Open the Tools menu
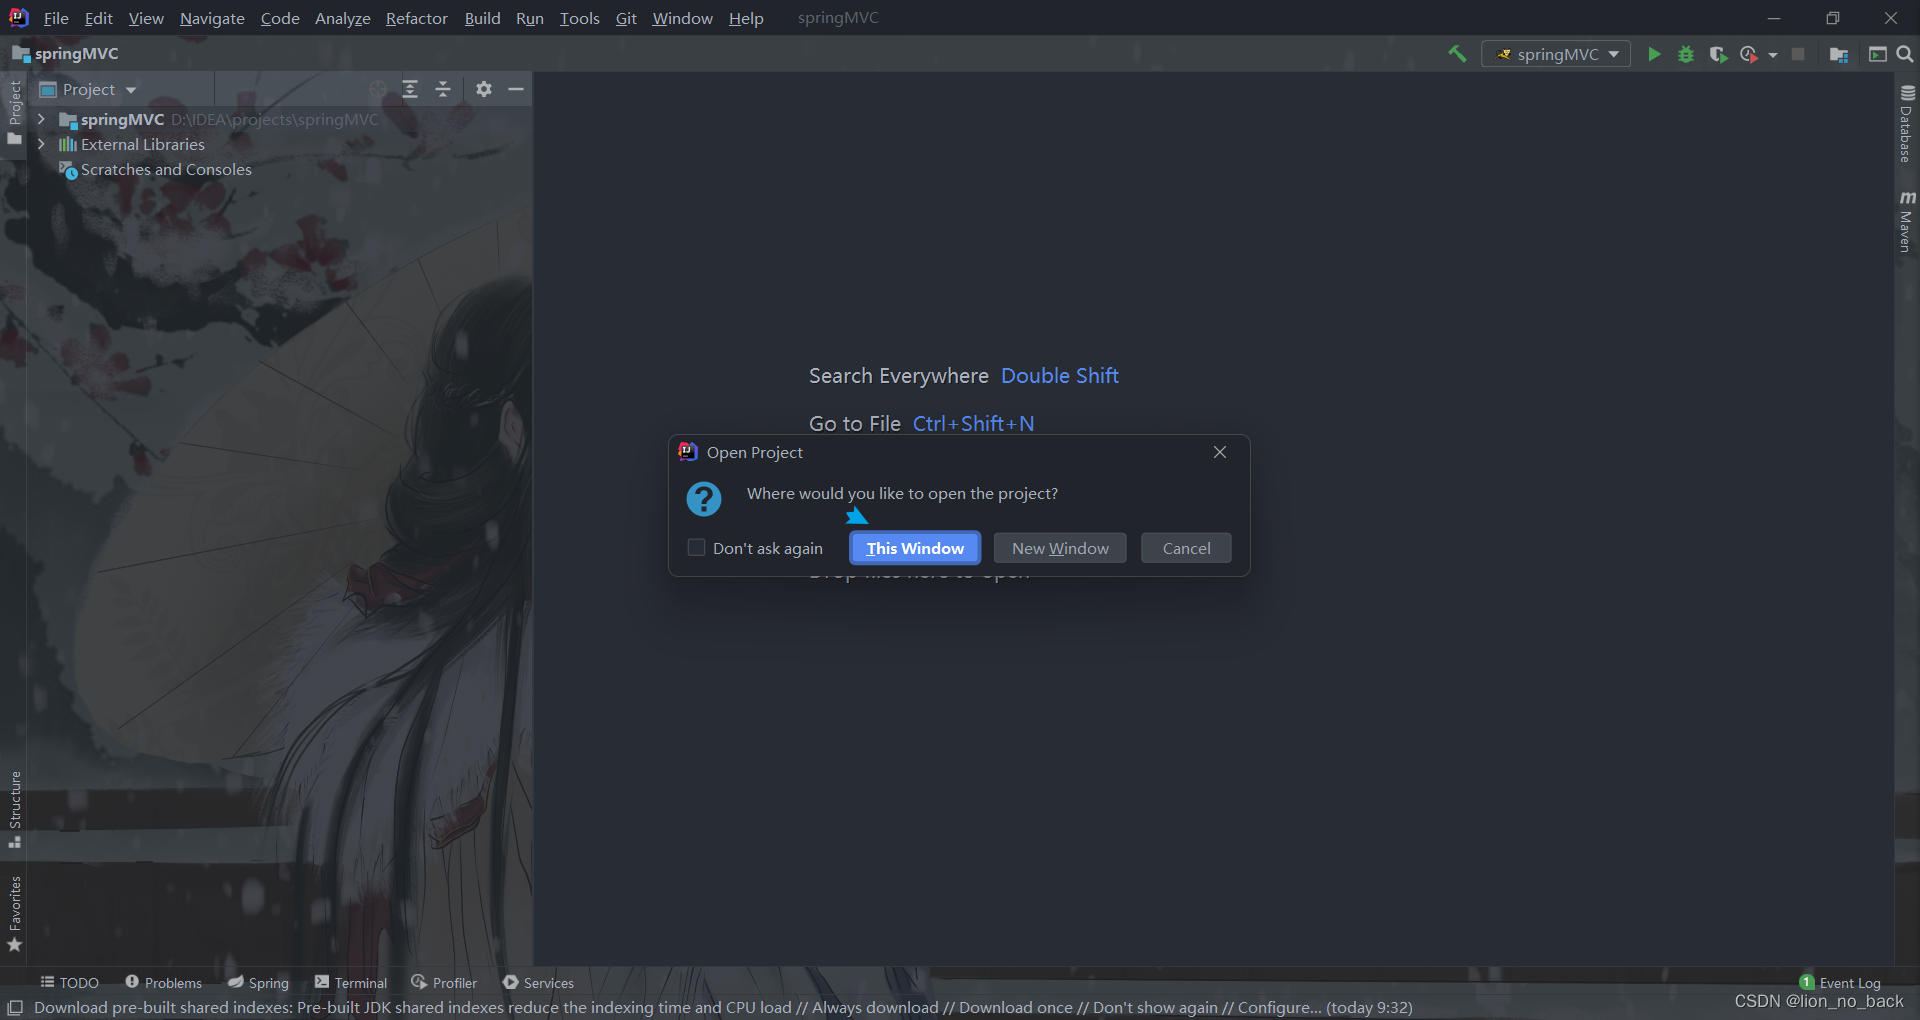This screenshot has height=1020, width=1920. coord(579,18)
